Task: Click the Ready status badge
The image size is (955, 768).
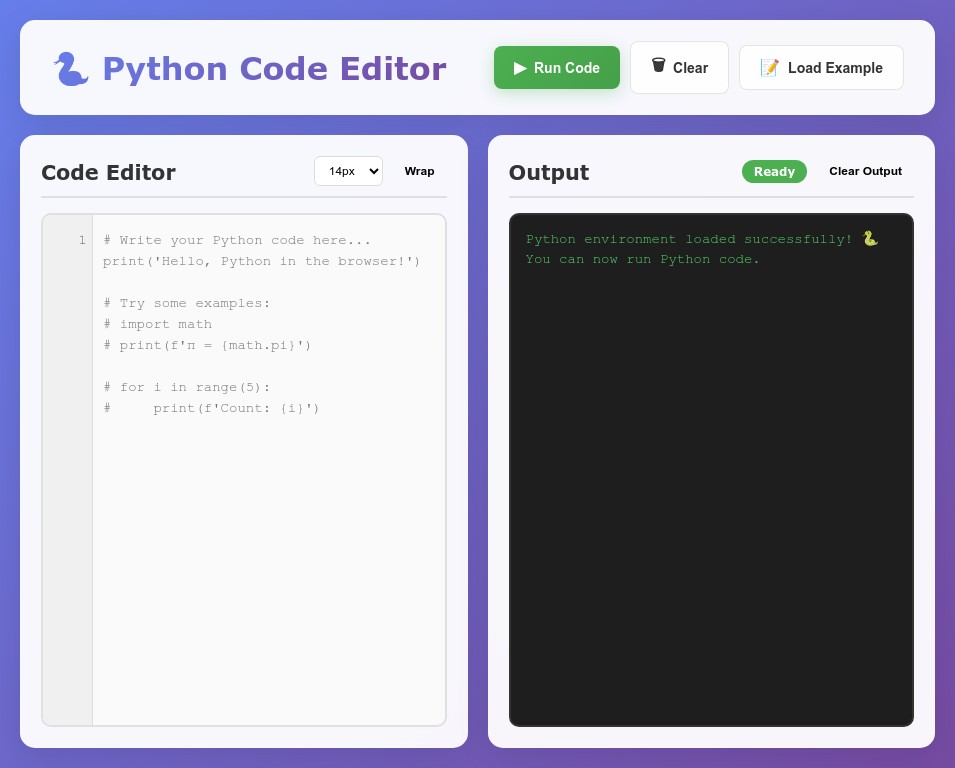Action: coord(774,172)
